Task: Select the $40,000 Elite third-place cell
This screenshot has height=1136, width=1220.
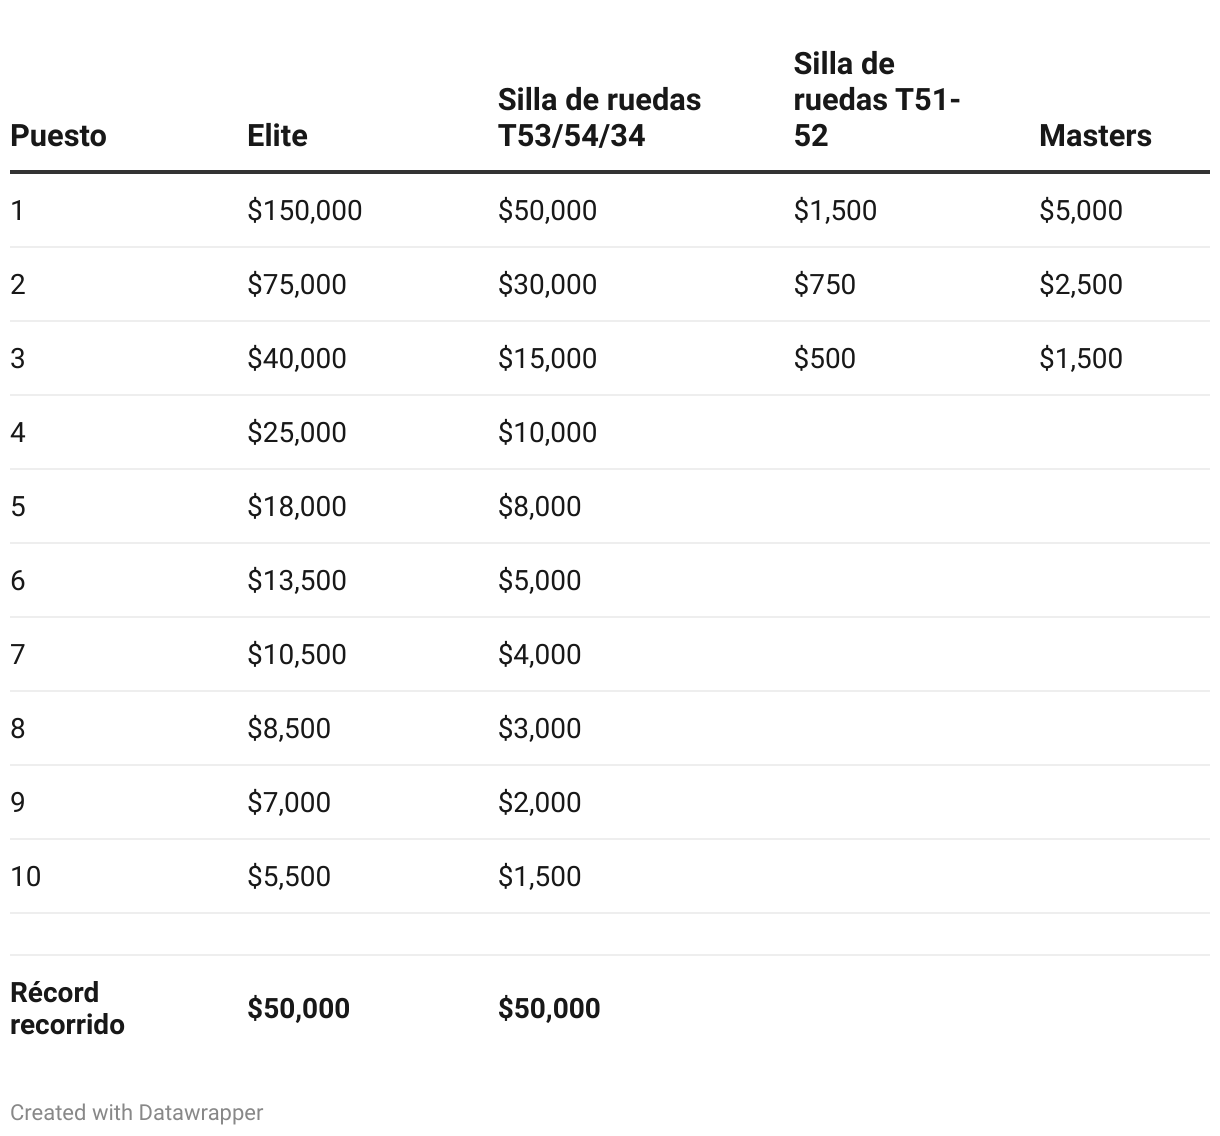Action: click(x=297, y=359)
